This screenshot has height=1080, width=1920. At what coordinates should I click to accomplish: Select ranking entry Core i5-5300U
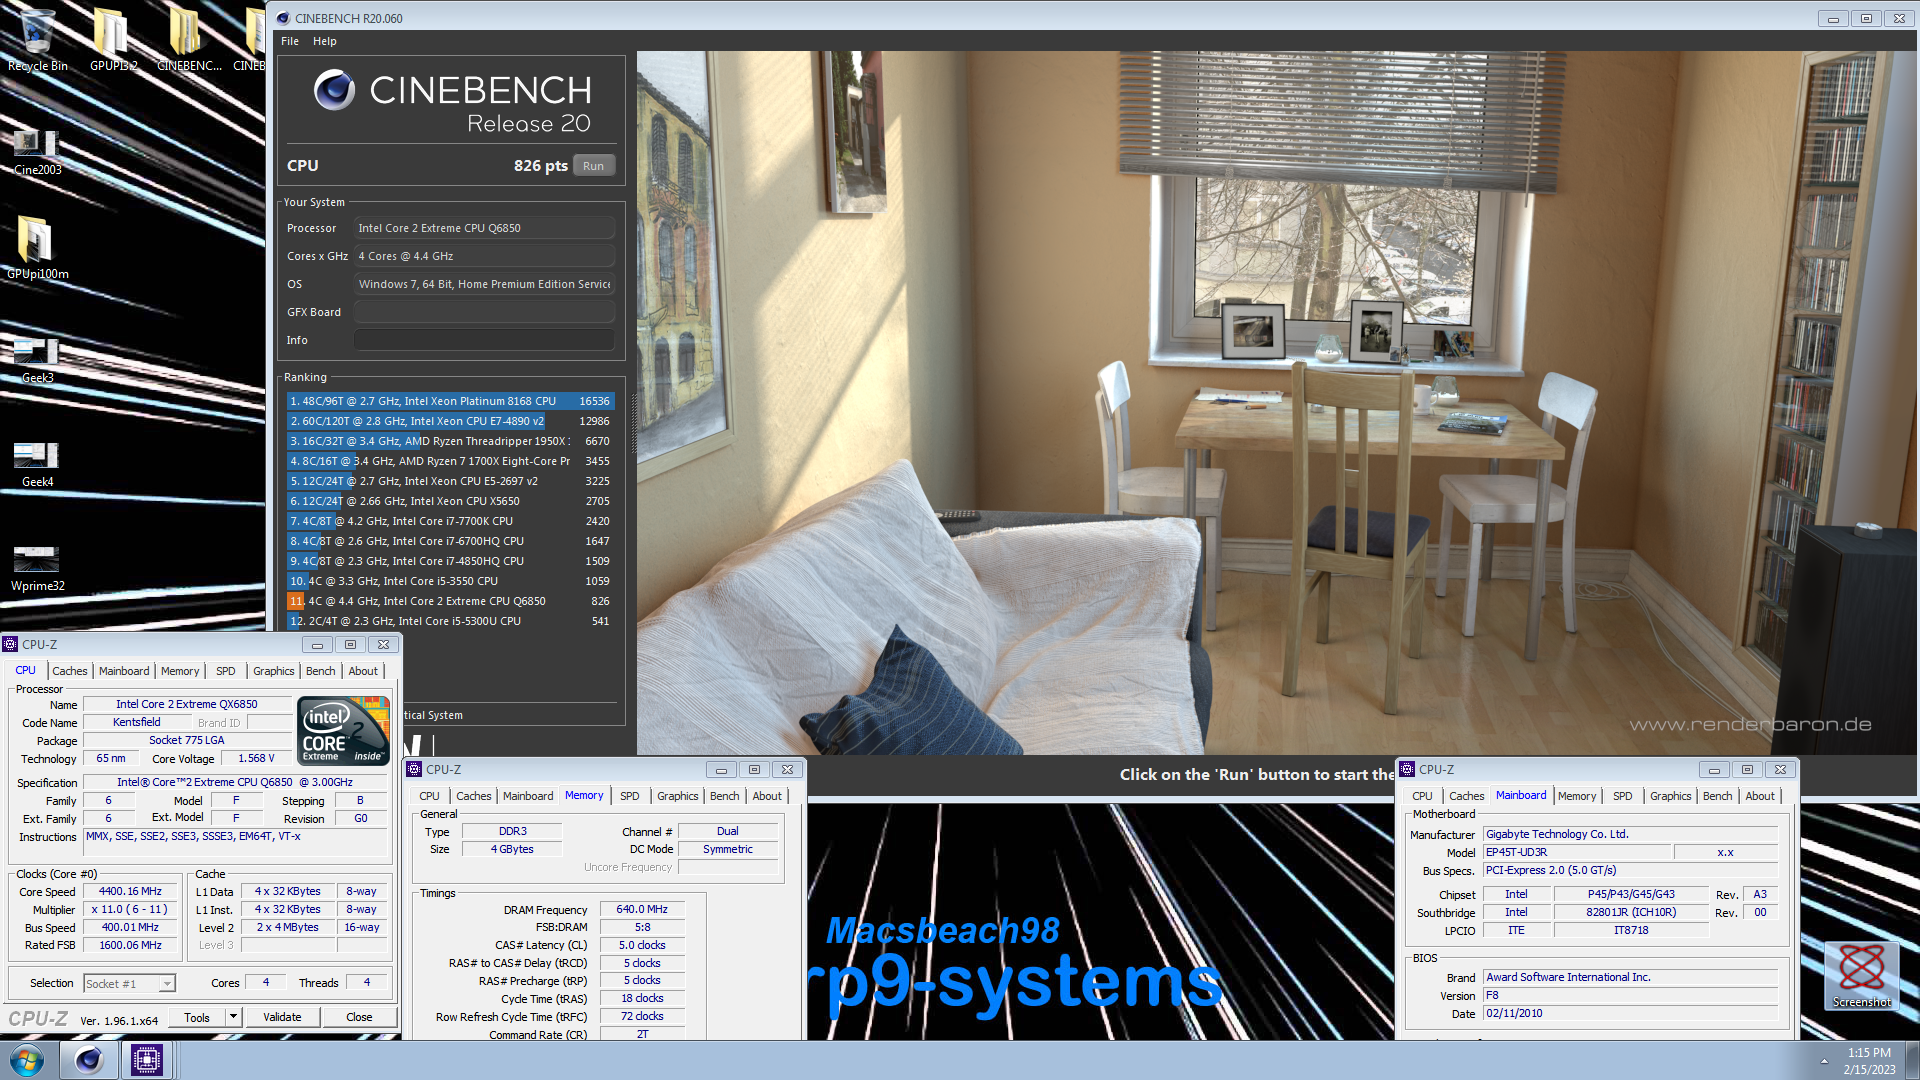point(450,621)
